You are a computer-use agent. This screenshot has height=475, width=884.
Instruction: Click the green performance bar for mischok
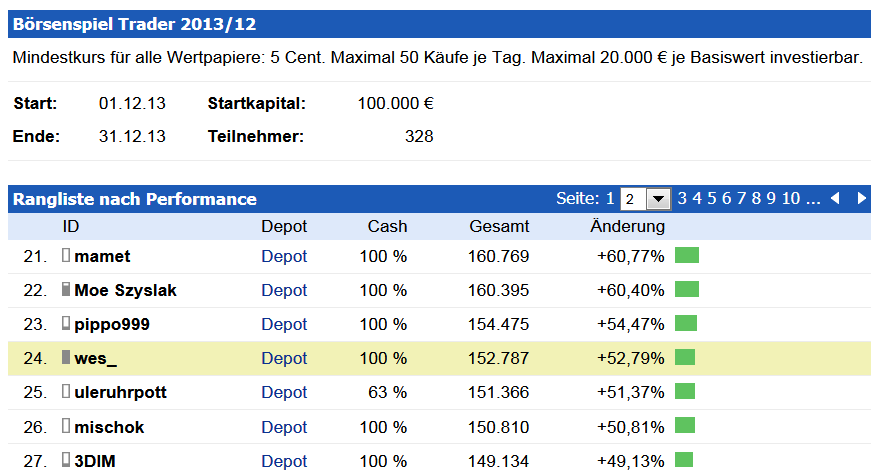[687, 427]
